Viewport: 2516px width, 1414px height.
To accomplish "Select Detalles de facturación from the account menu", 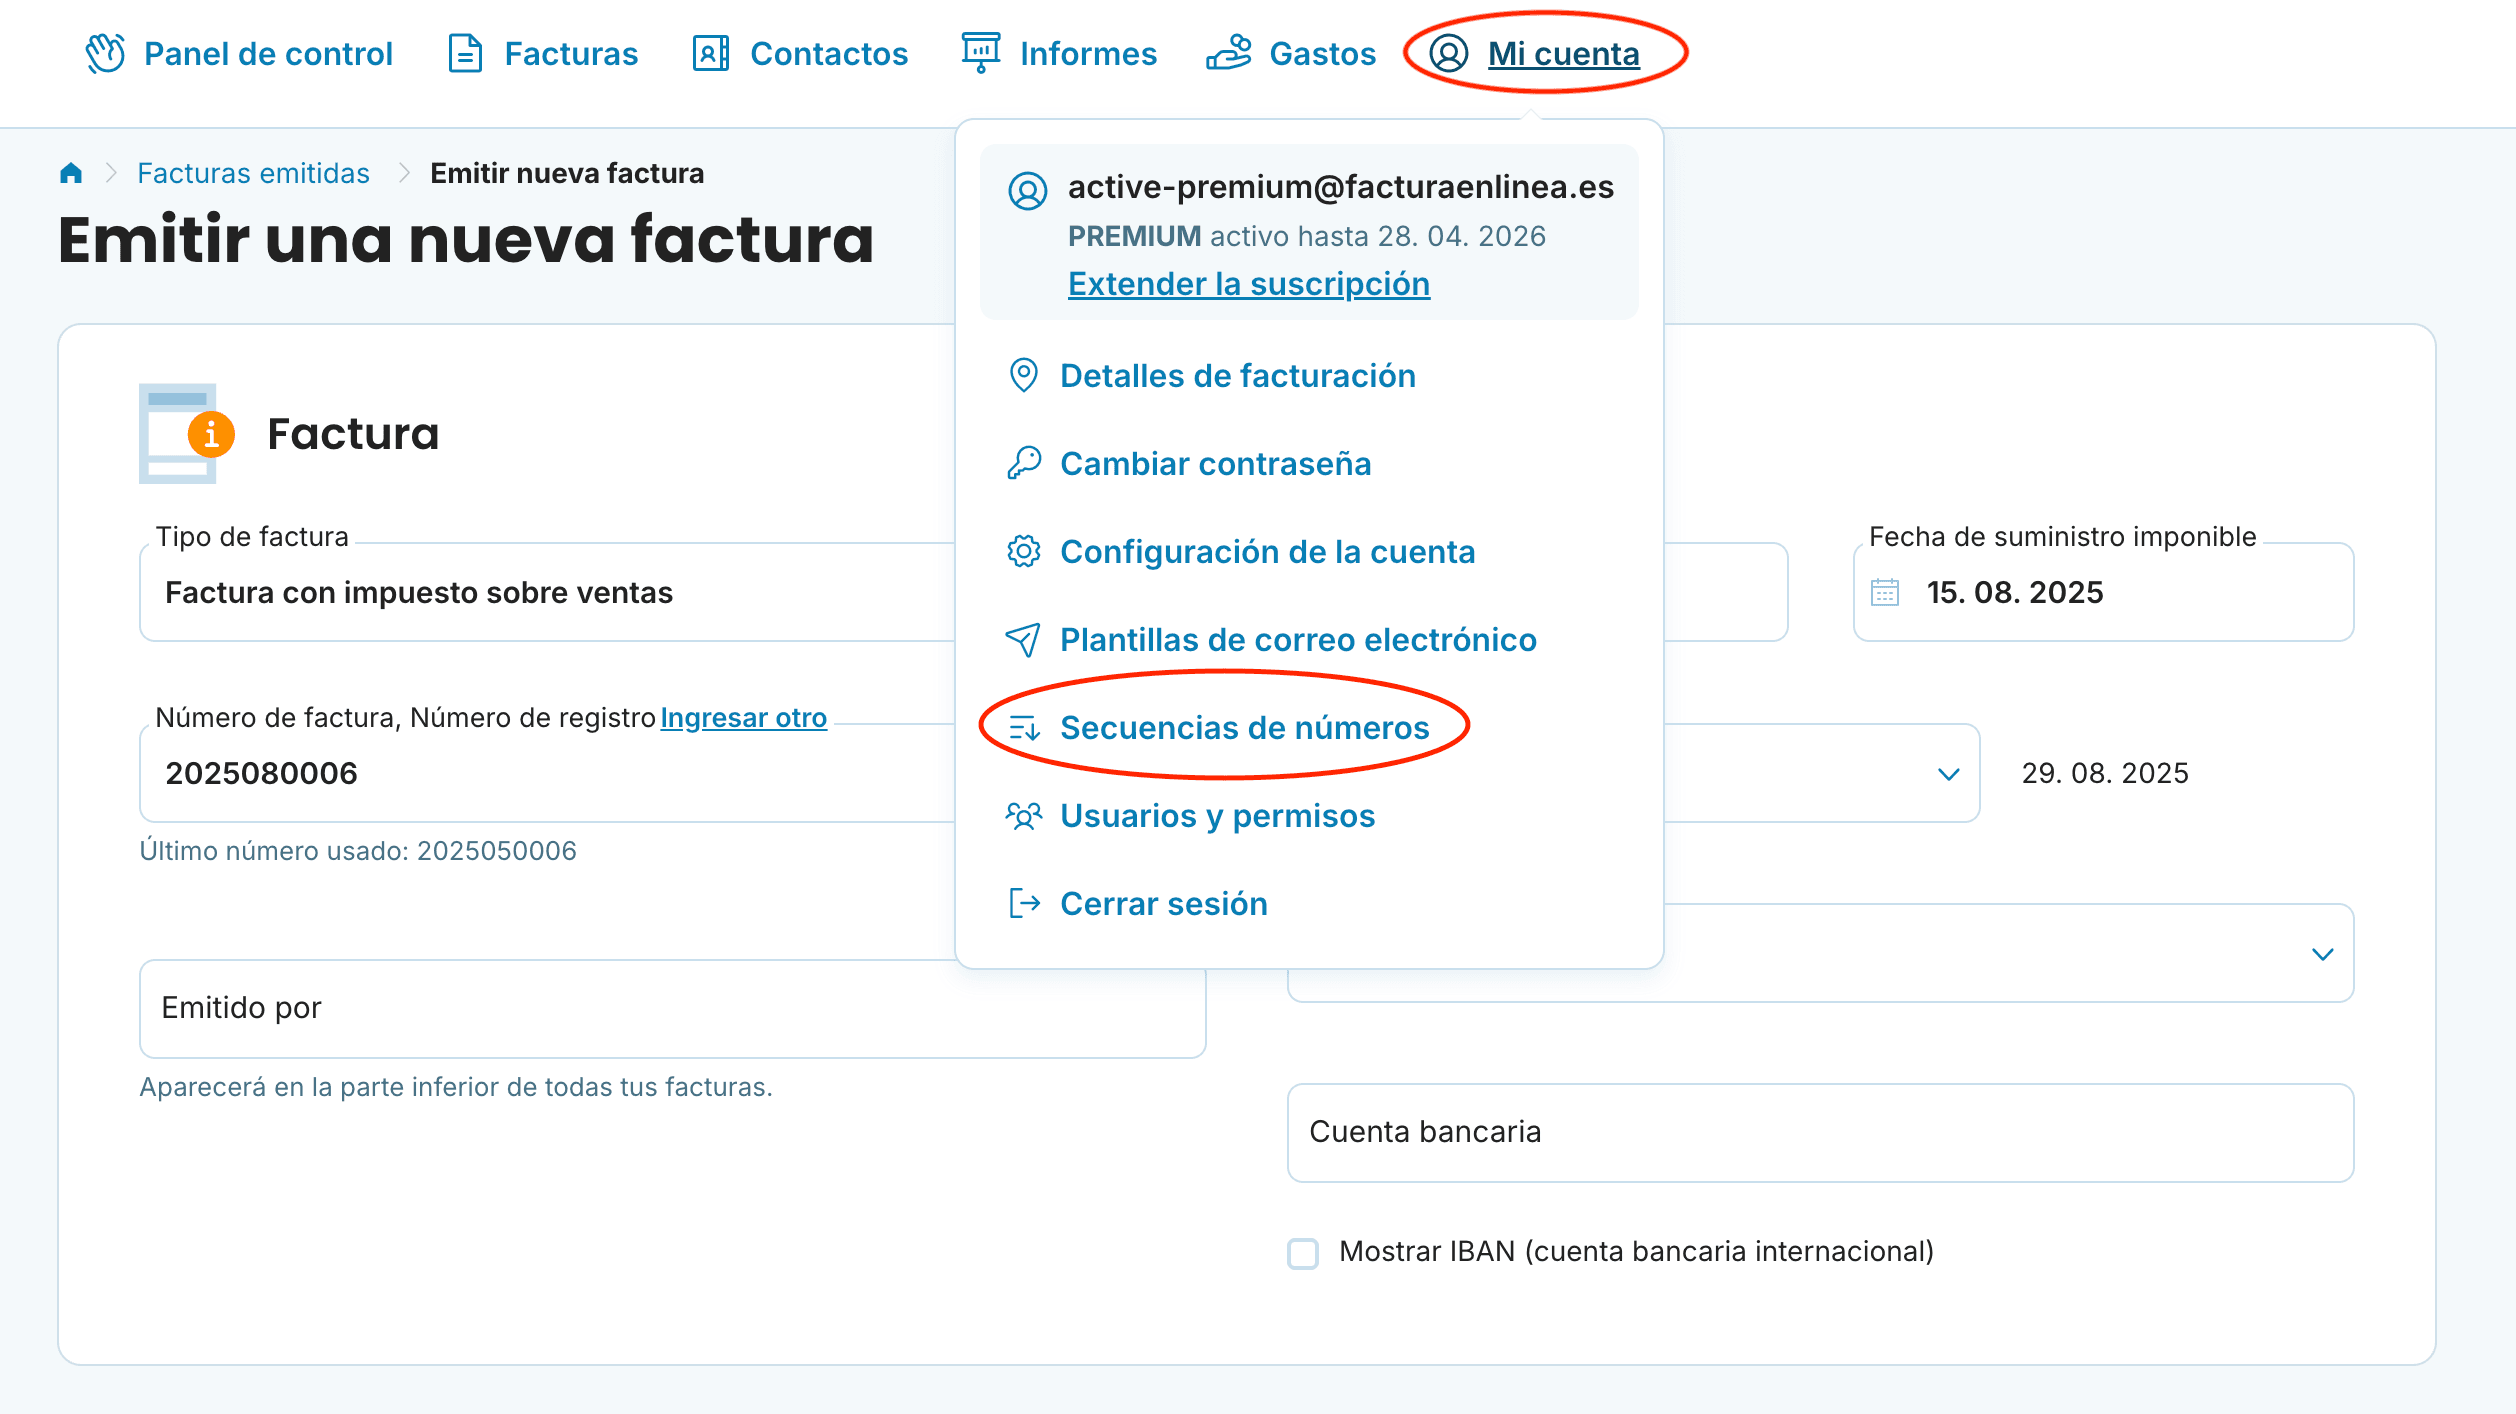I will click(1238, 376).
